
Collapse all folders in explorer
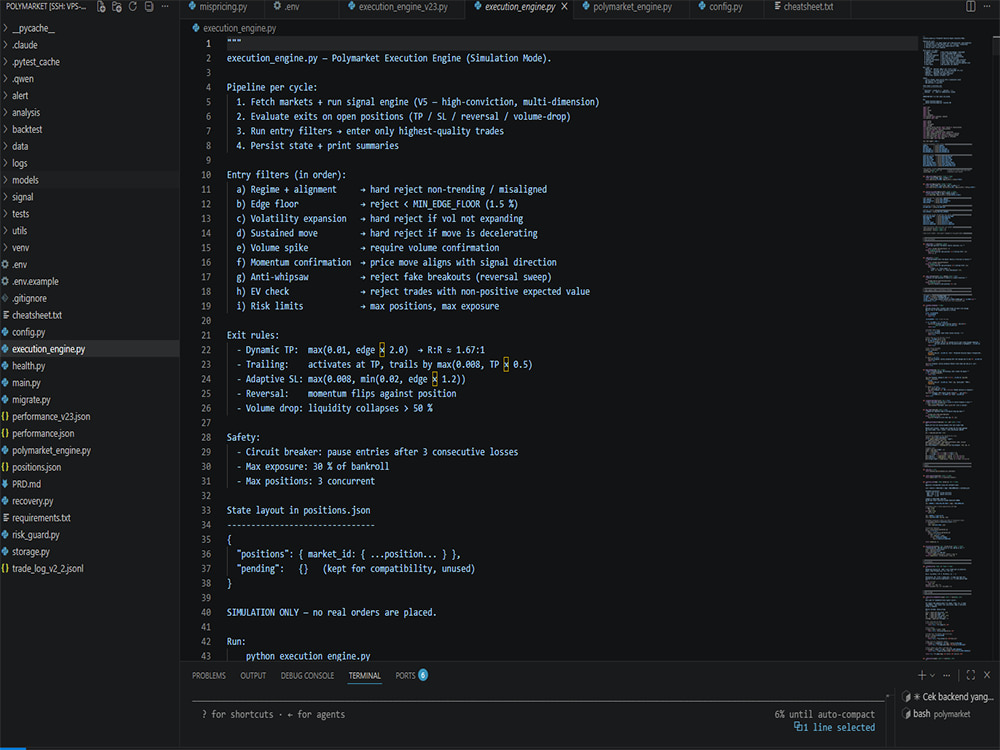click(x=149, y=6)
